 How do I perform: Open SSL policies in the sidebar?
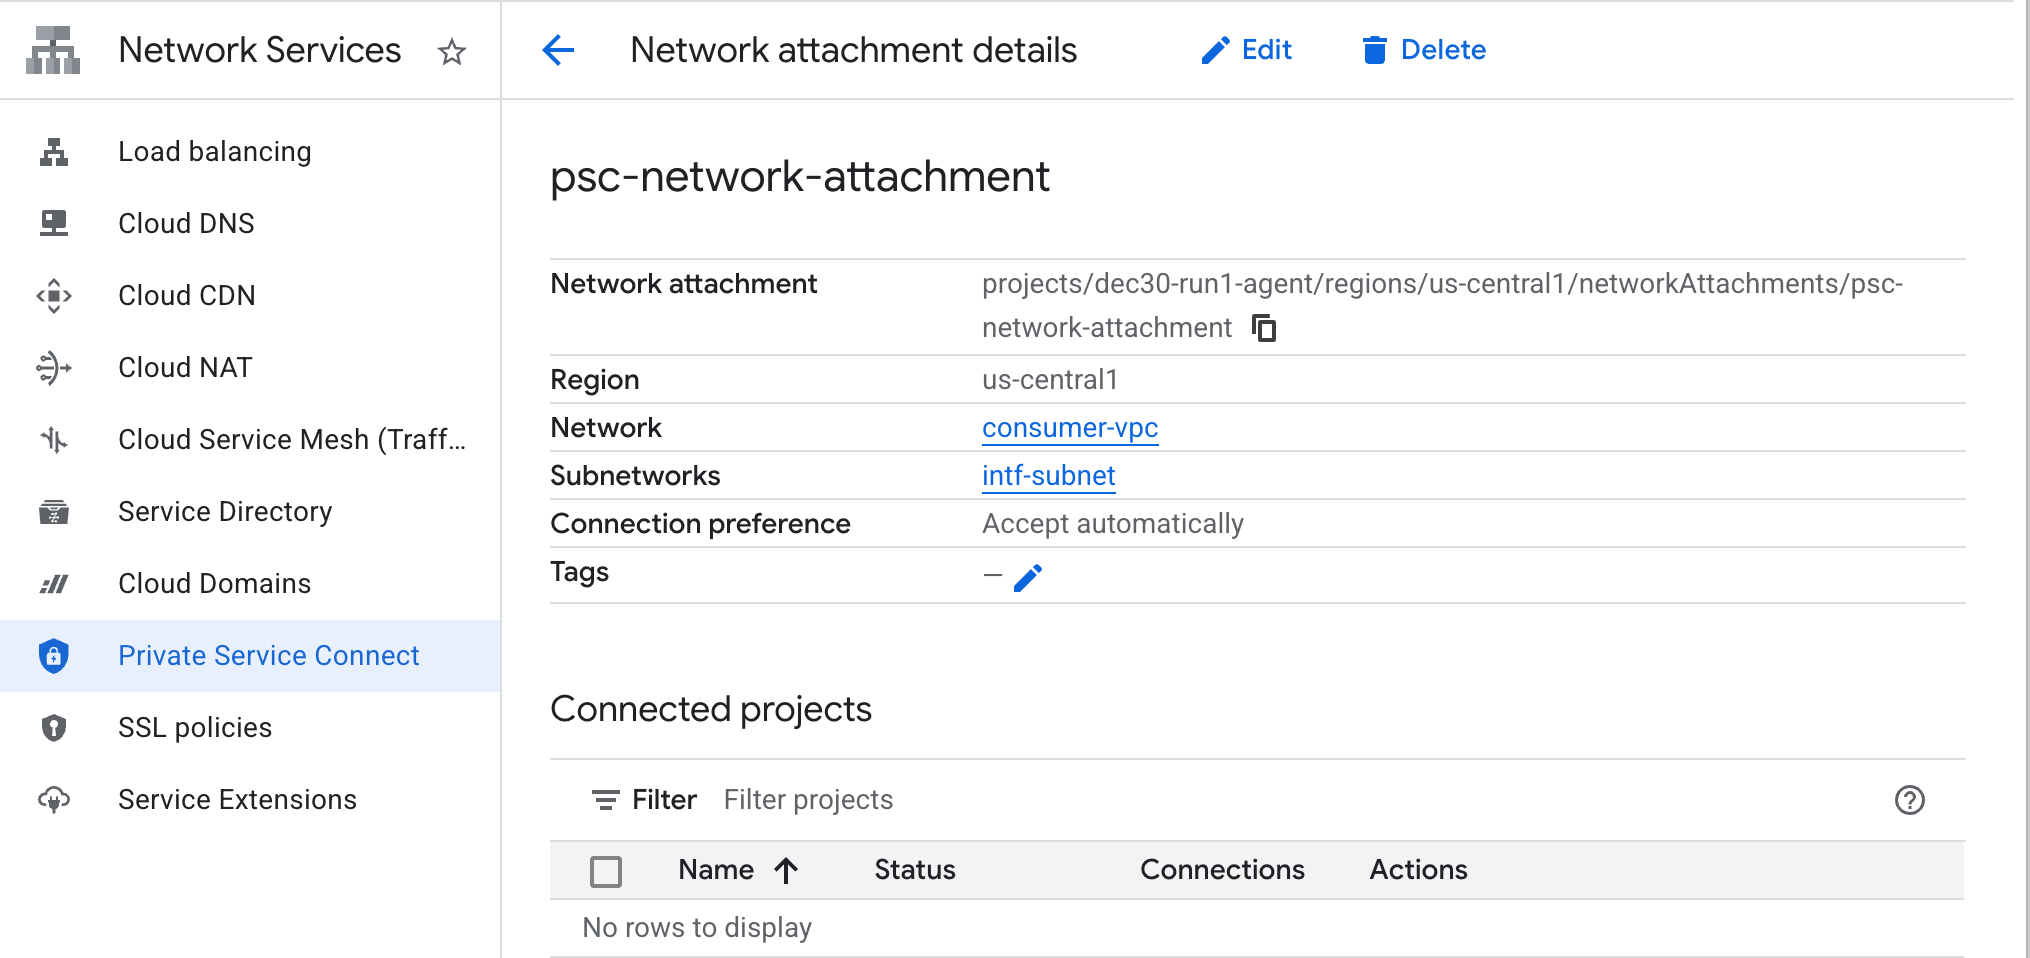[x=195, y=728]
